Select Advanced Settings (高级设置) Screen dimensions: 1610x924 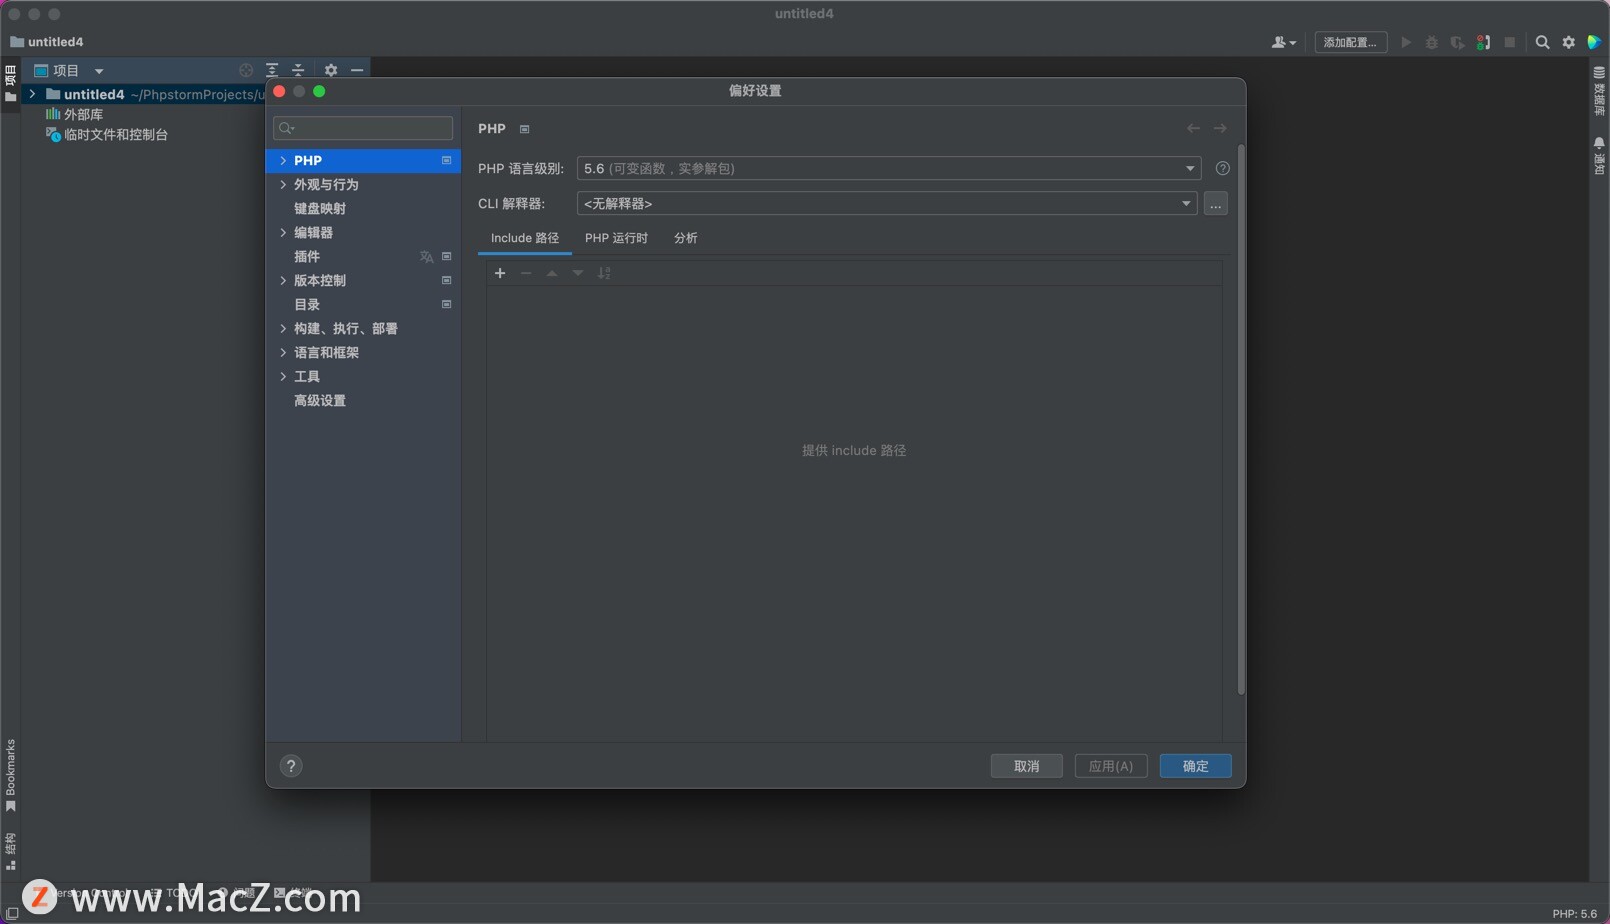click(x=320, y=400)
